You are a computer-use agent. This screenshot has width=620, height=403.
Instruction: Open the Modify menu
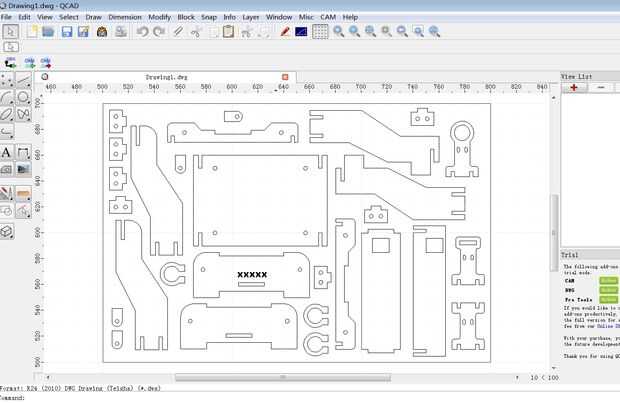[159, 17]
